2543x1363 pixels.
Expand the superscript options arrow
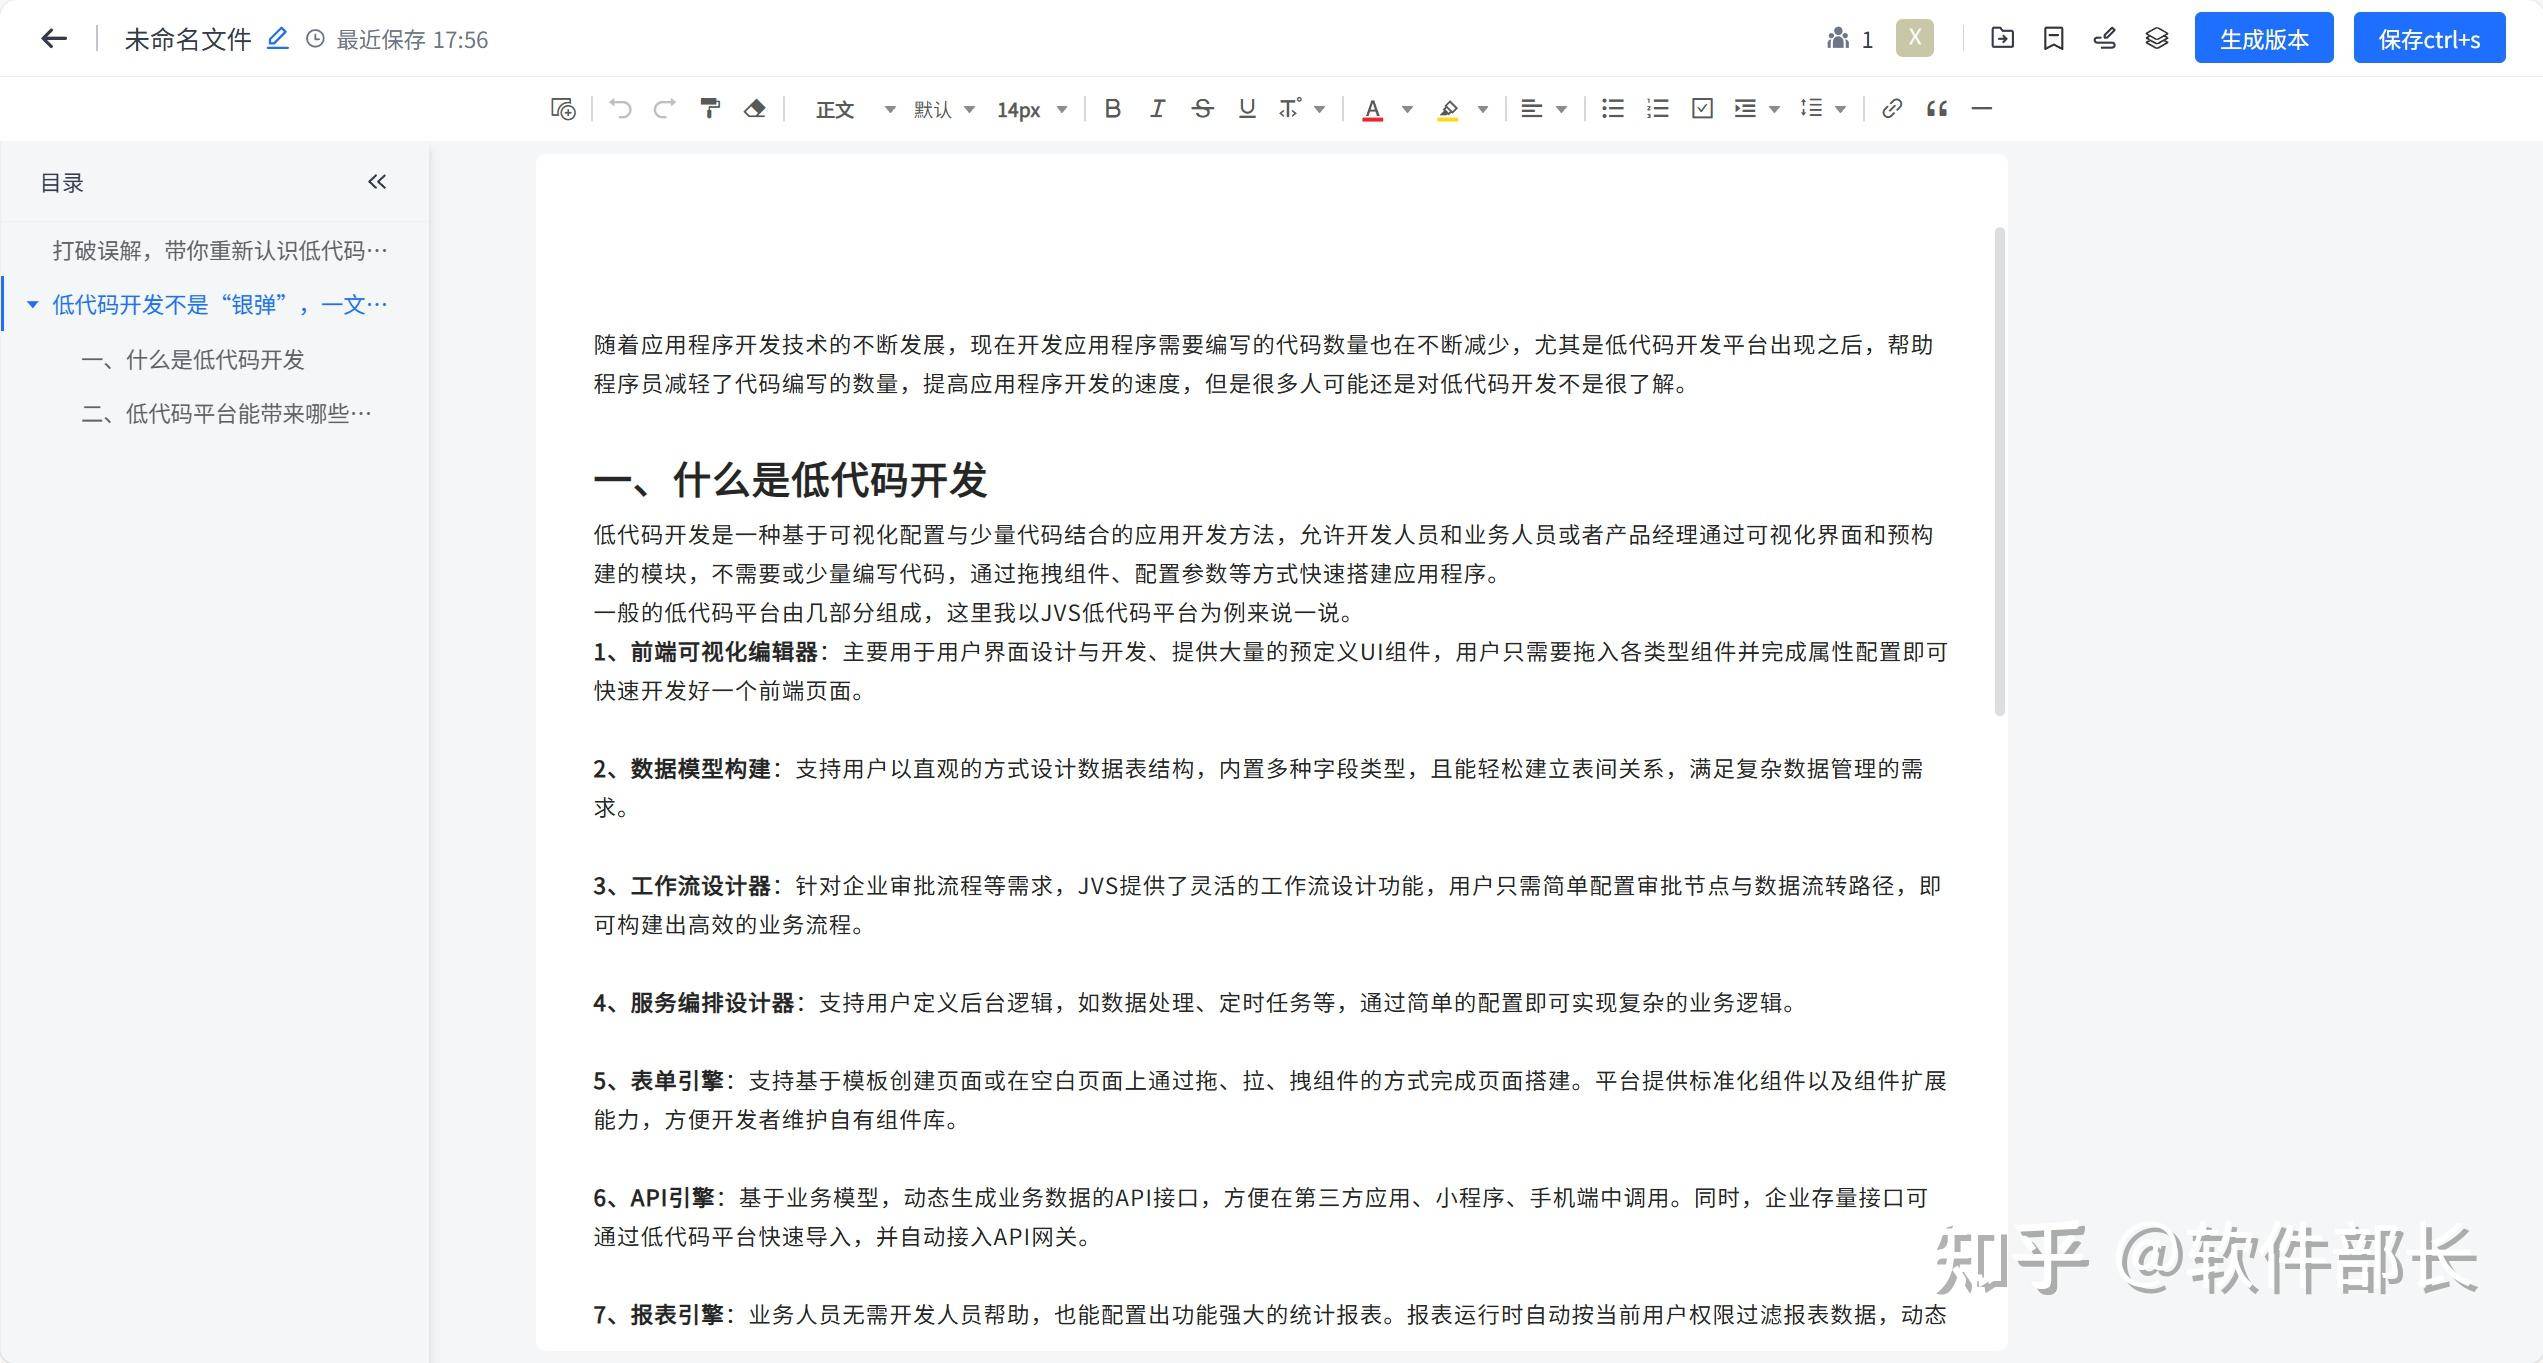click(x=1320, y=109)
